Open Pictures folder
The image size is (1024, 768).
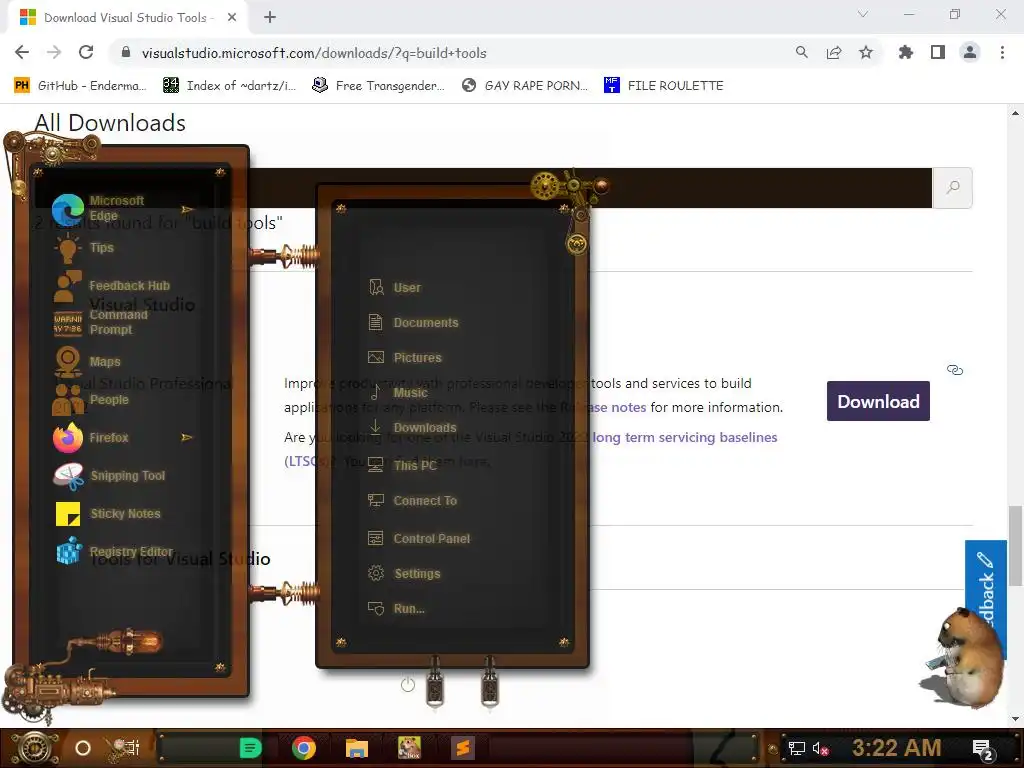coord(405,357)
